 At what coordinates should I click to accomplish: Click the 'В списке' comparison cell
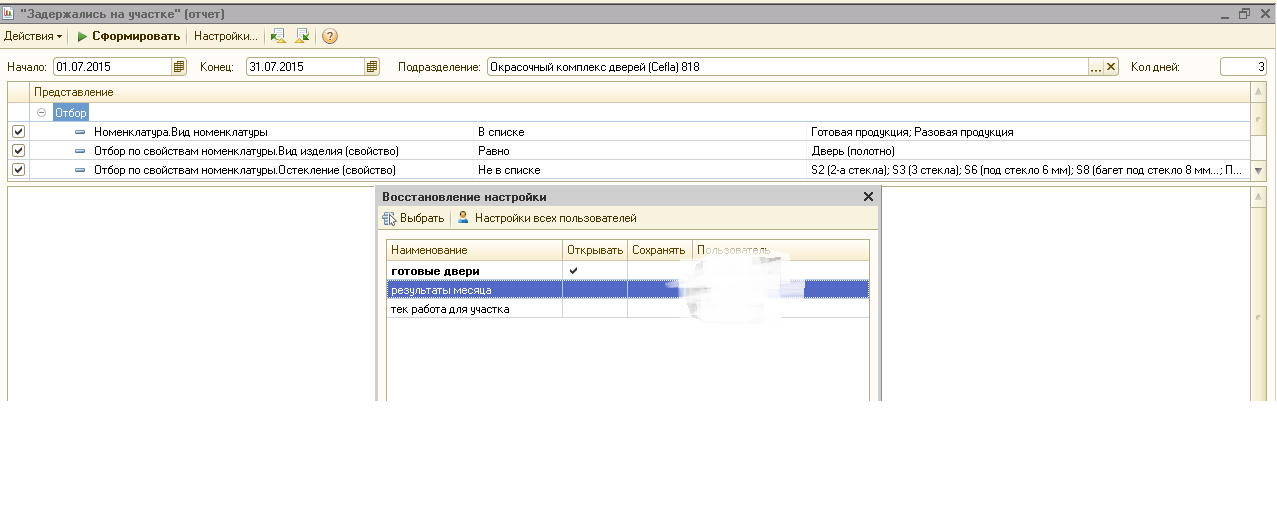point(640,132)
